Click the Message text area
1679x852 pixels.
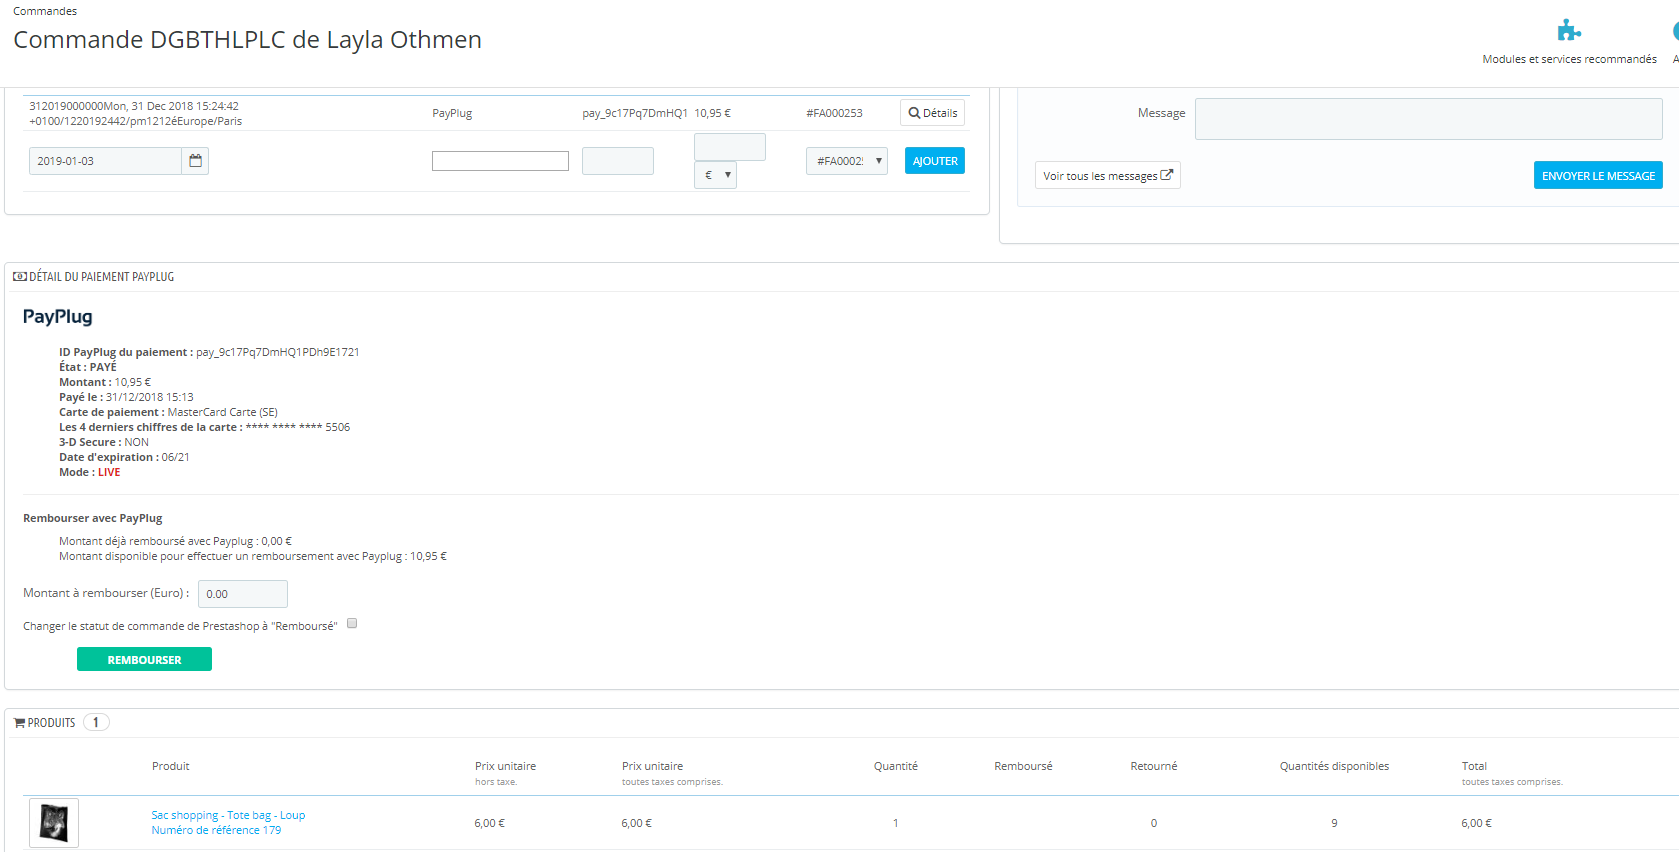(x=1428, y=119)
